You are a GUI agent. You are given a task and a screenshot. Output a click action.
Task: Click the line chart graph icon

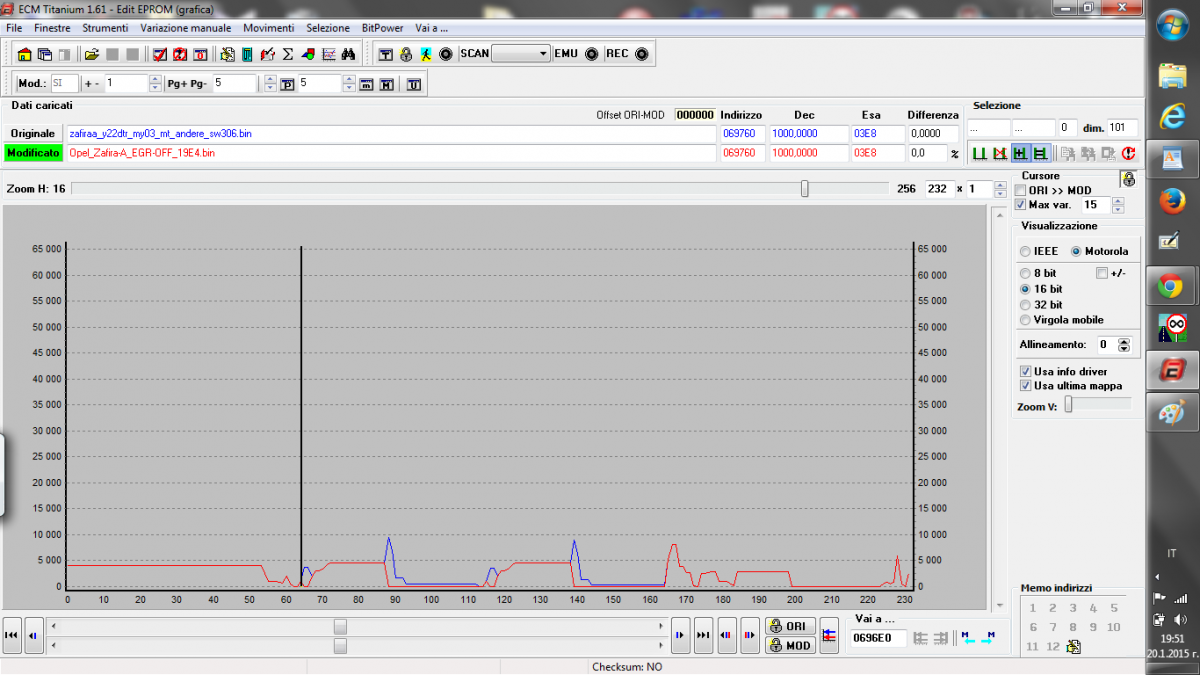tap(328, 54)
